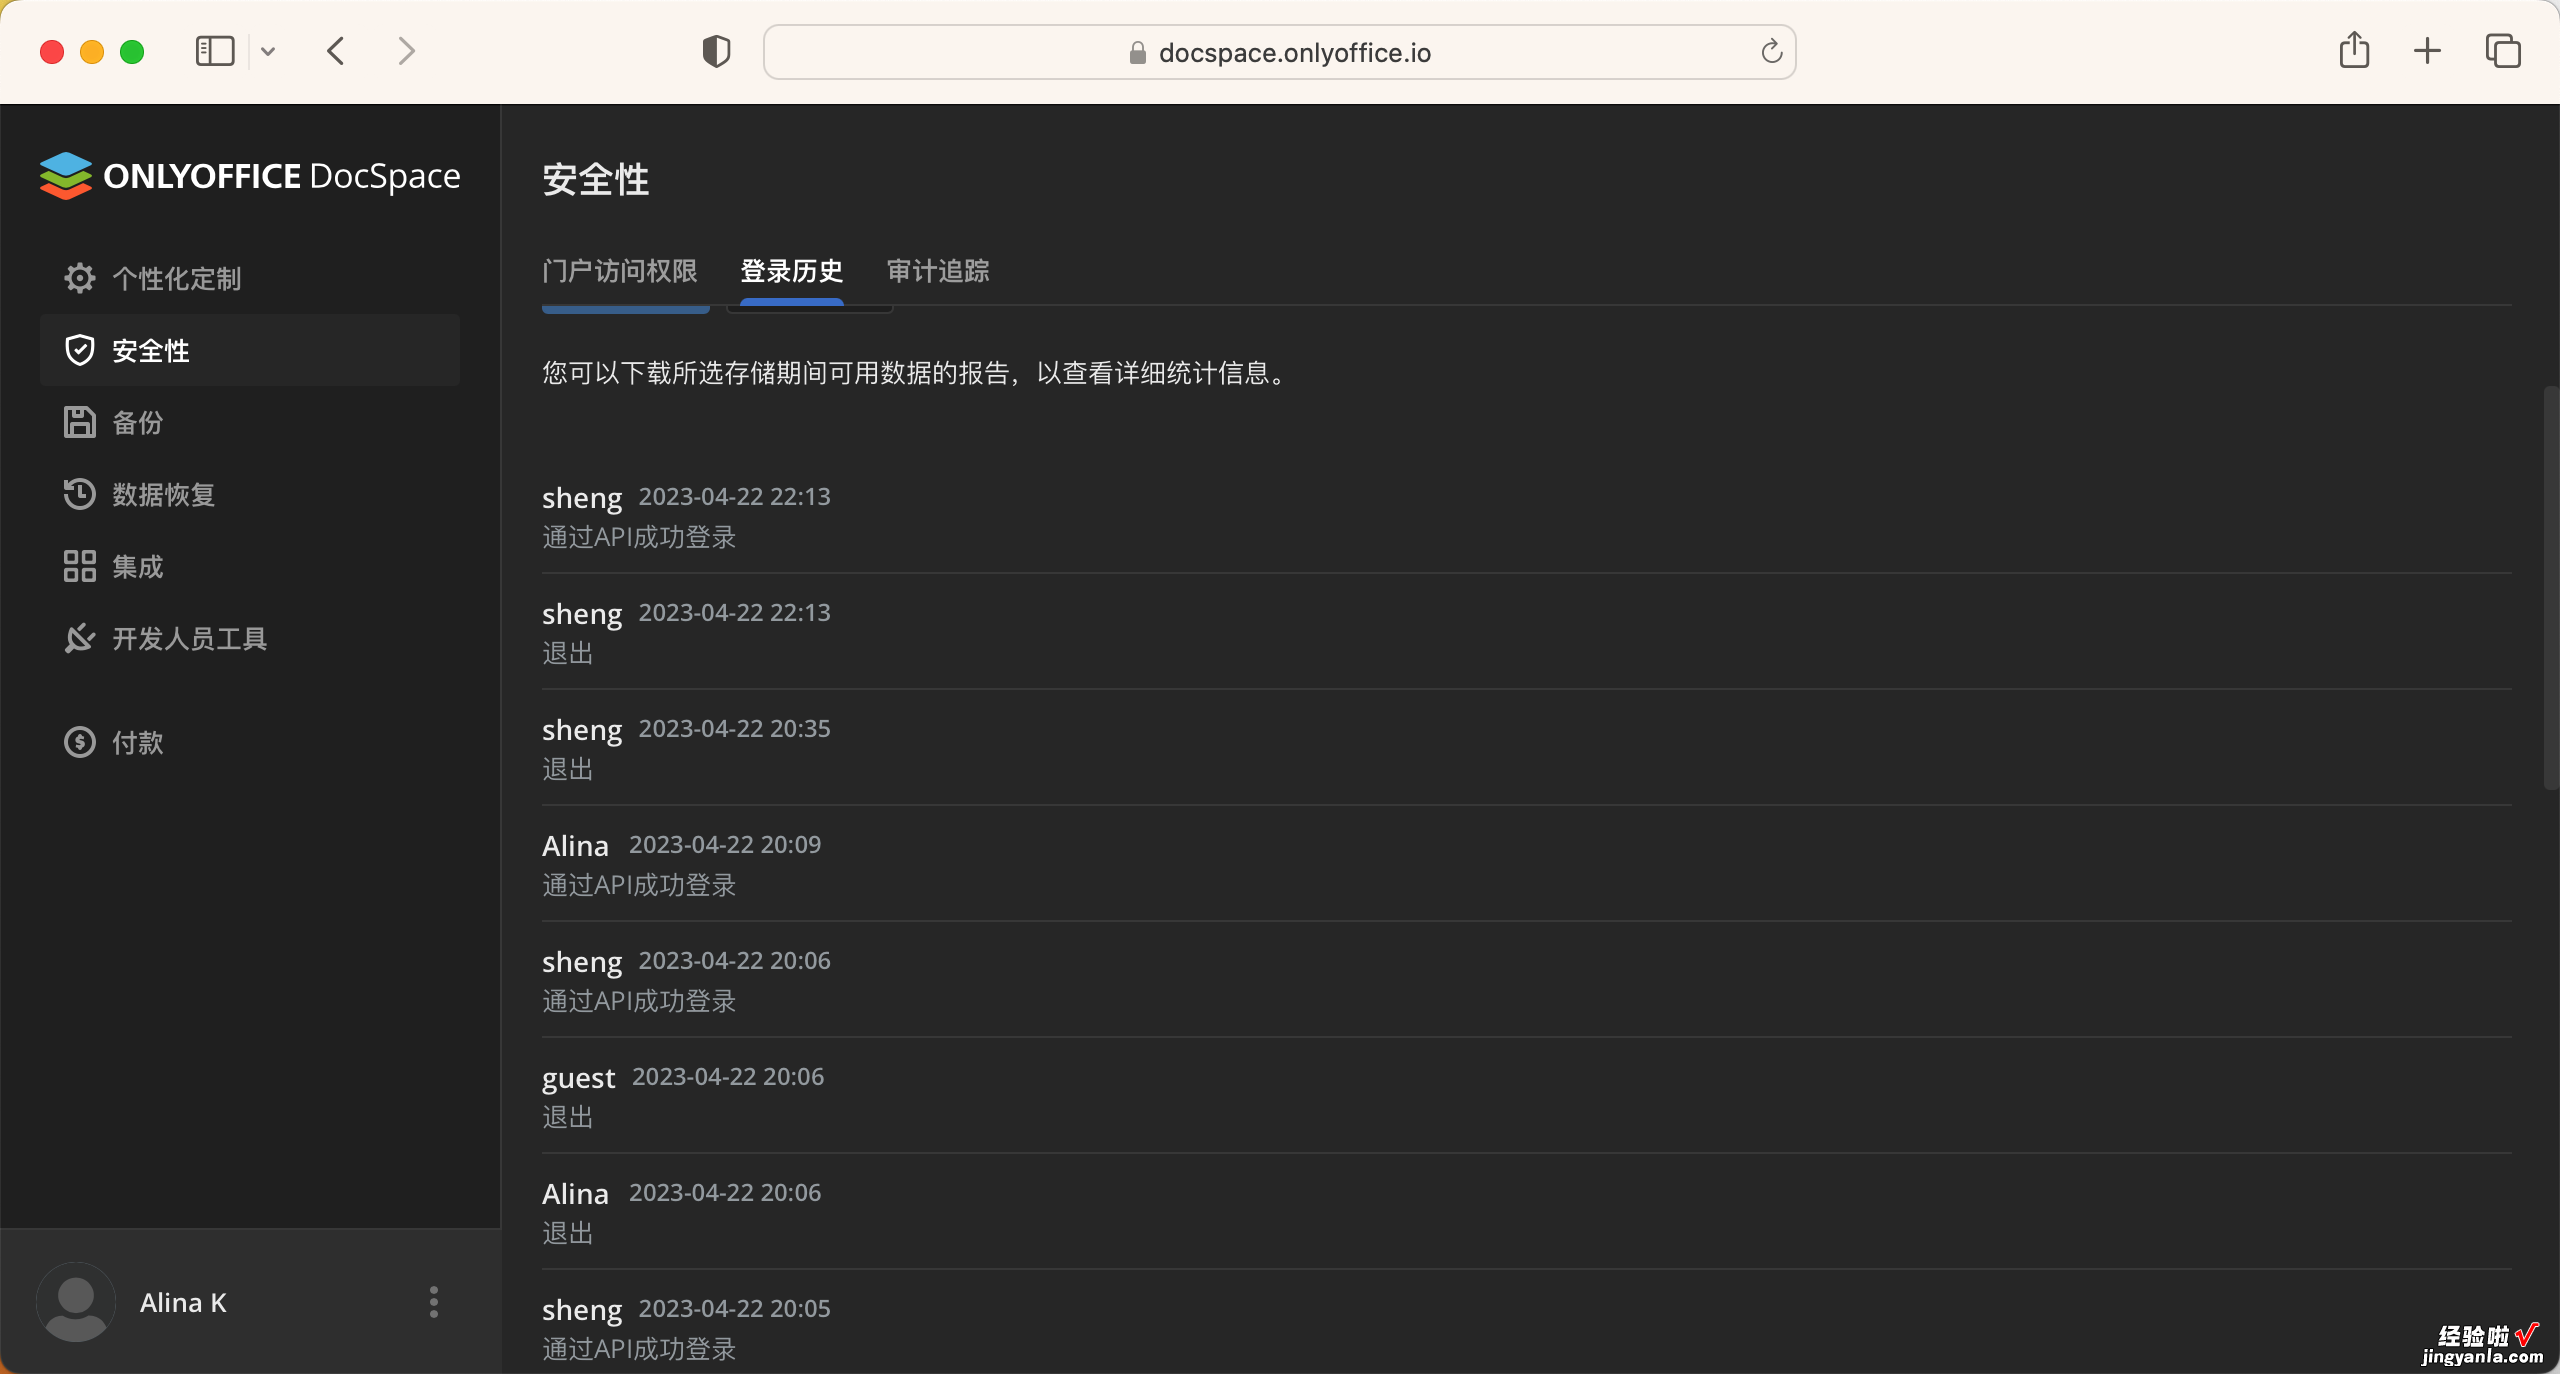This screenshot has height=1374, width=2560.
Task: Click 通过API成功登录 under Alina 20:09
Action: (639, 886)
